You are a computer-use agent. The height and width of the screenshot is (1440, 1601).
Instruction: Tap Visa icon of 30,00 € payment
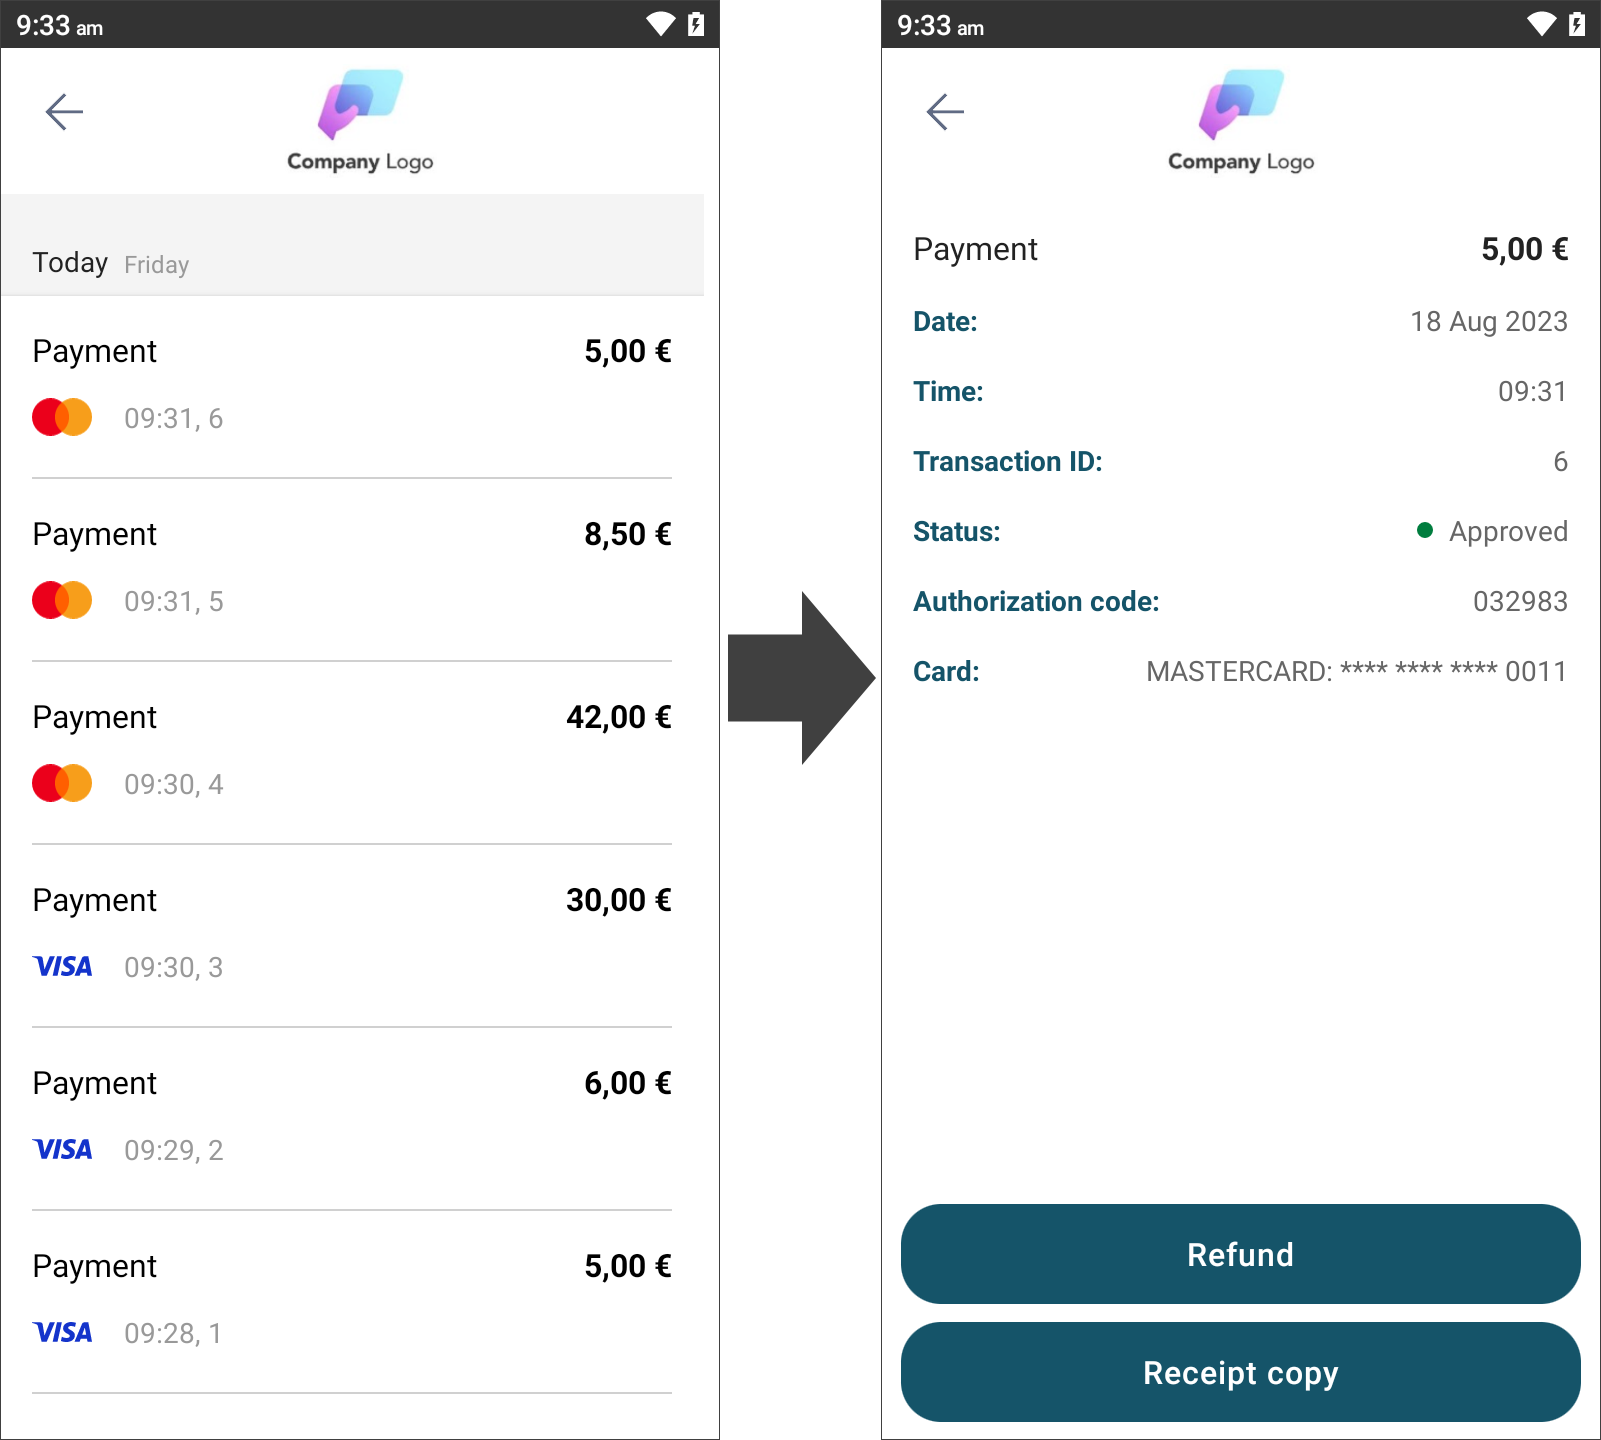[x=62, y=966]
